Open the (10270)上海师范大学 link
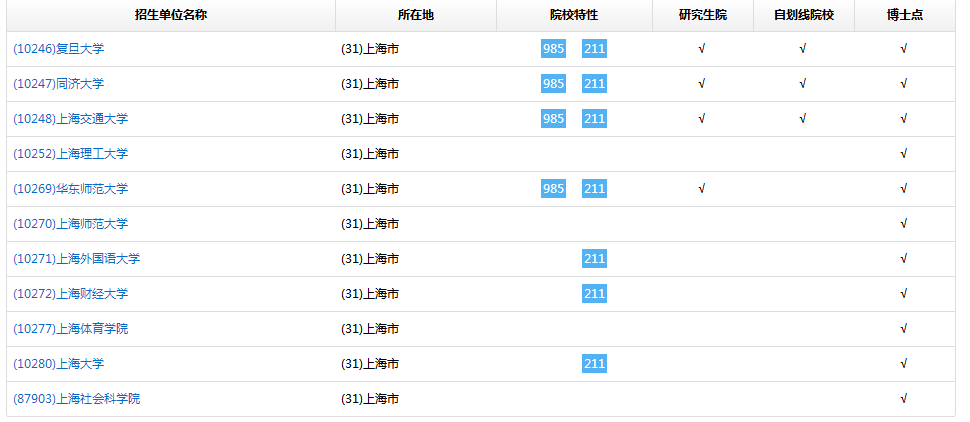 coord(71,223)
